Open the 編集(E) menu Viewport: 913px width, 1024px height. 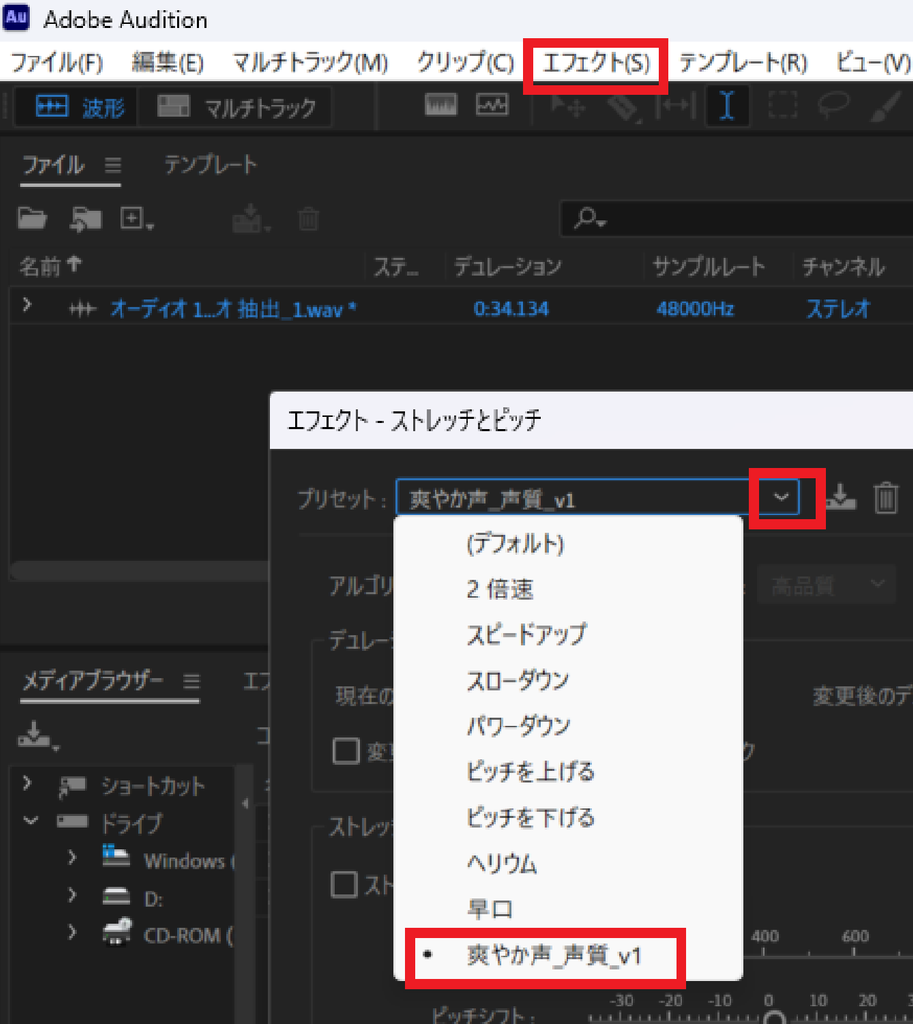168,63
